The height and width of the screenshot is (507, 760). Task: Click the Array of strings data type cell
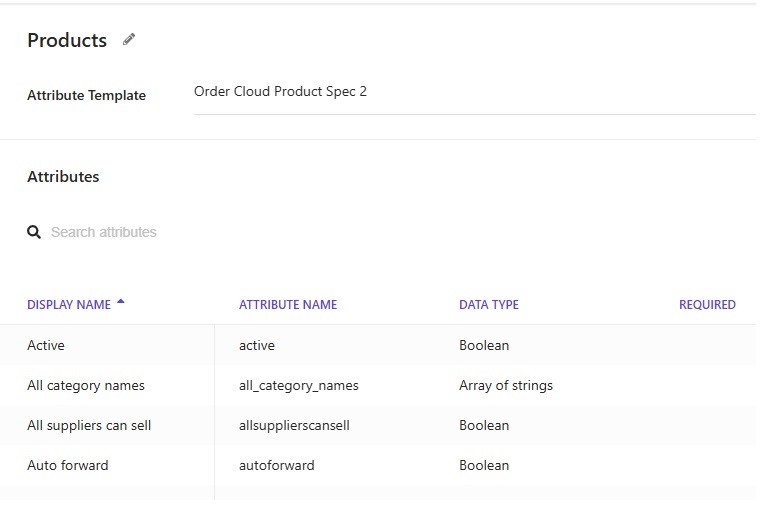coord(505,385)
